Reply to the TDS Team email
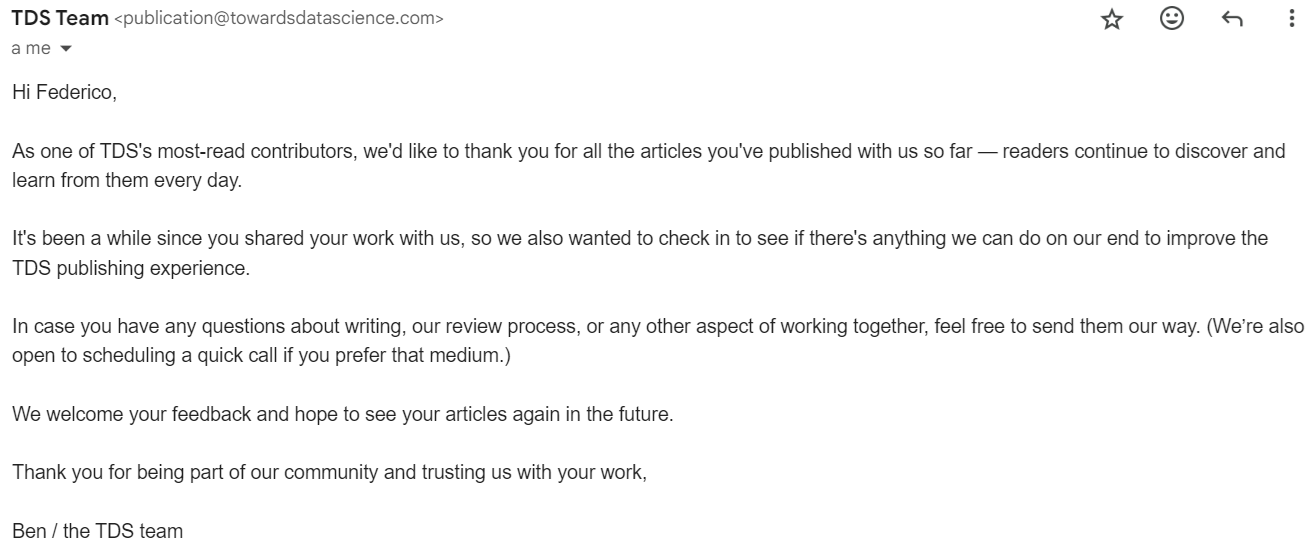The width and height of the screenshot is (1314, 554). (1232, 19)
